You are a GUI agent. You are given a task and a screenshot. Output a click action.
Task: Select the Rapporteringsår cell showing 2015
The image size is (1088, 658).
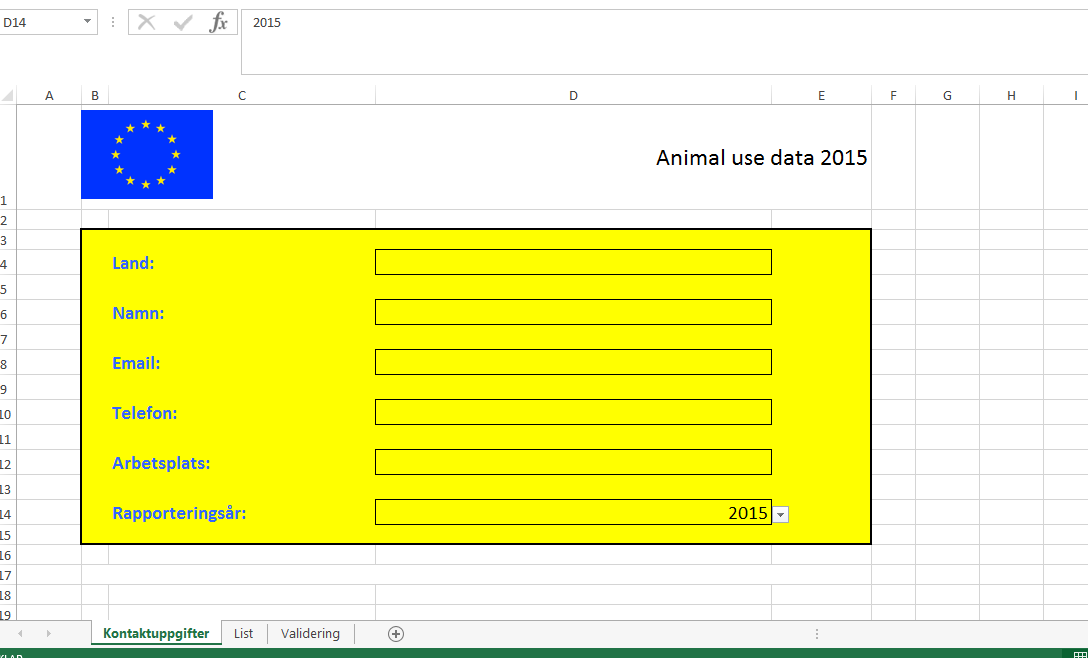point(573,512)
